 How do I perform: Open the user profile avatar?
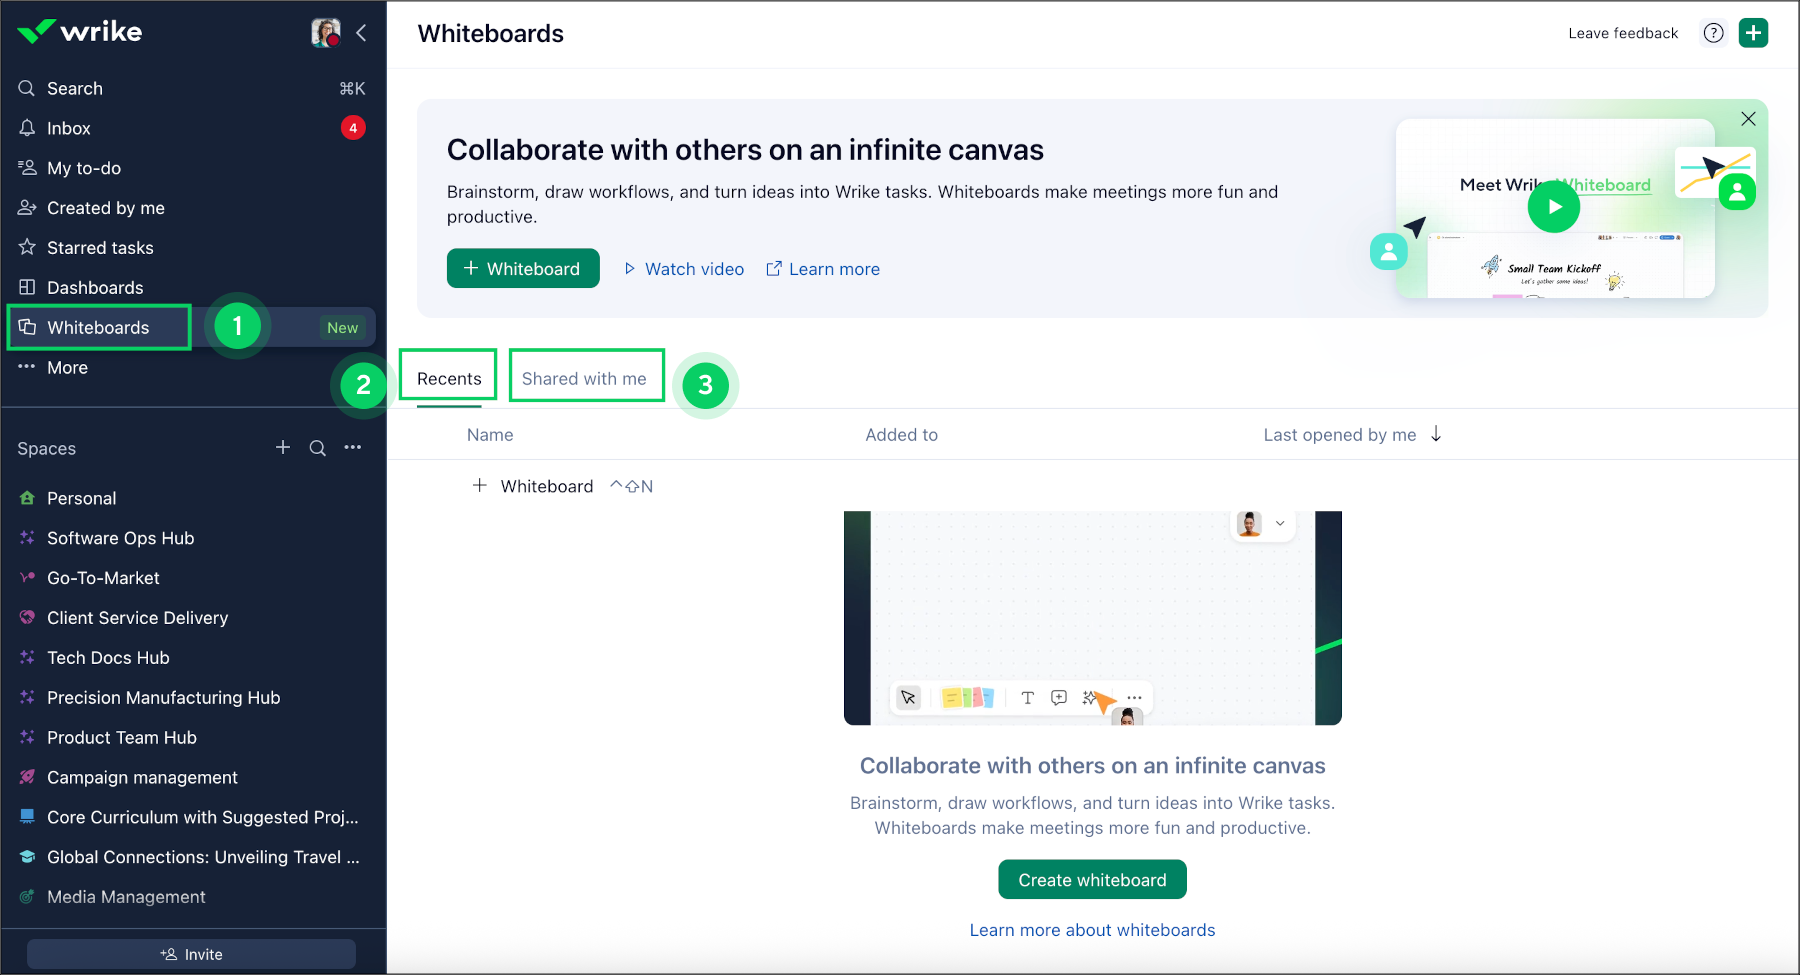pos(326,33)
